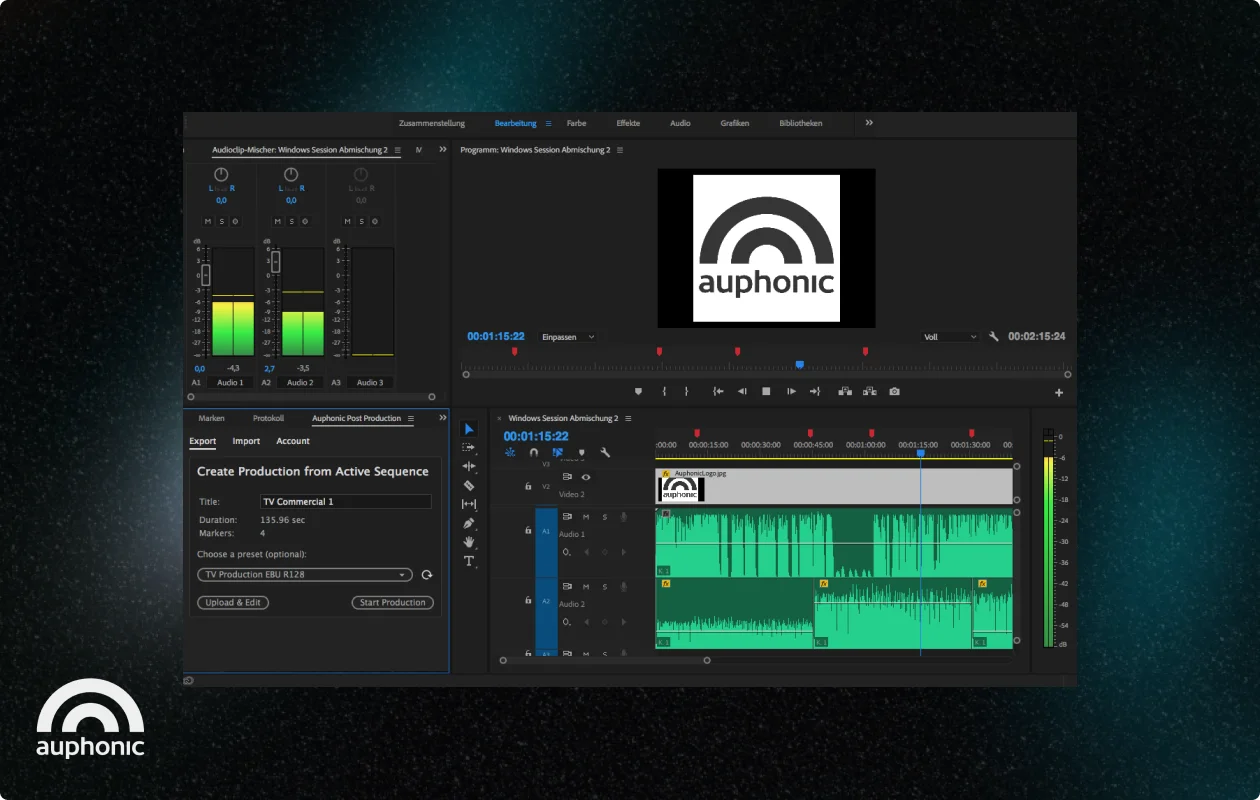Mute the A1 timeline track
The width and height of the screenshot is (1260, 800).
click(x=586, y=517)
